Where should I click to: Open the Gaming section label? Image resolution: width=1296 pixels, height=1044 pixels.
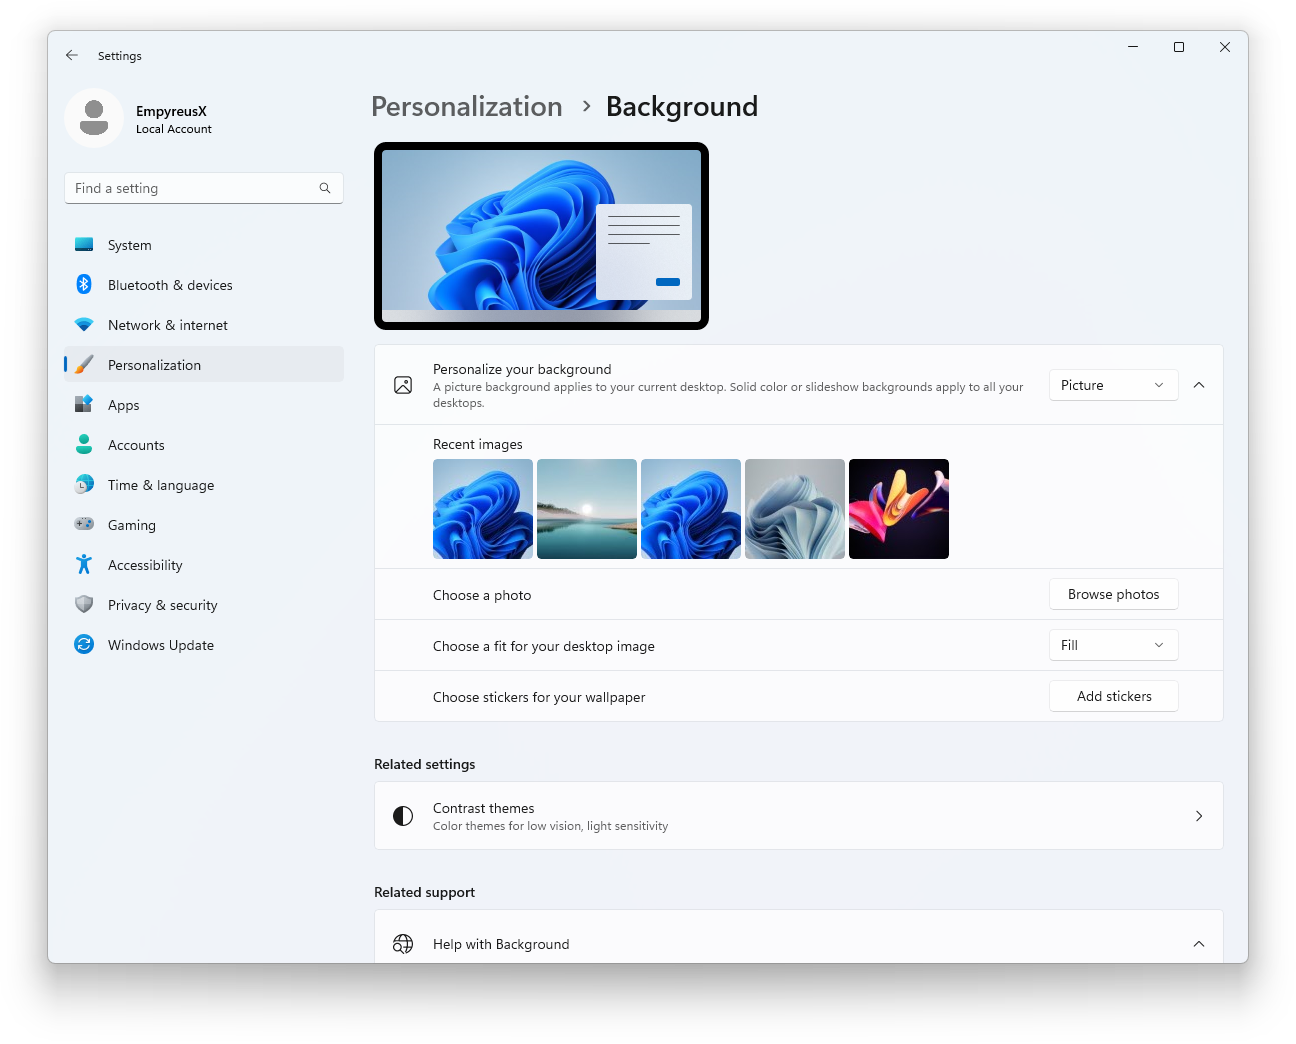(132, 525)
